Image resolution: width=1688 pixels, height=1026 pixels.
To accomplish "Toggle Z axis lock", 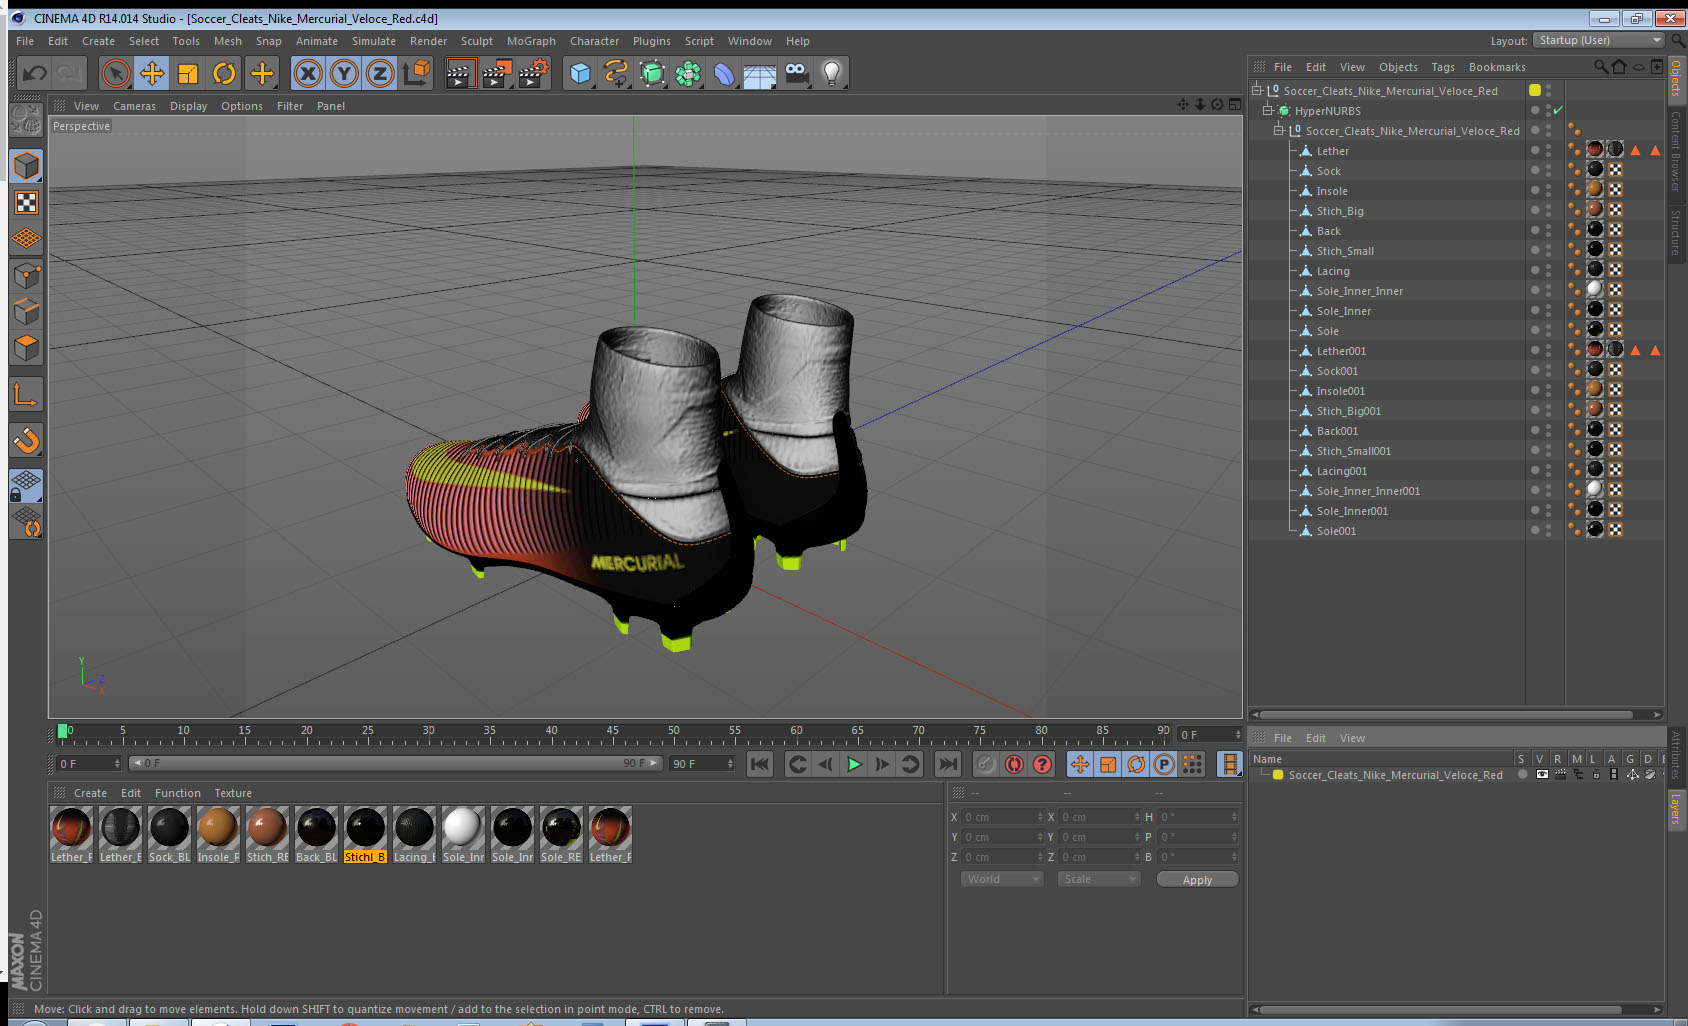I will [x=380, y=73].
